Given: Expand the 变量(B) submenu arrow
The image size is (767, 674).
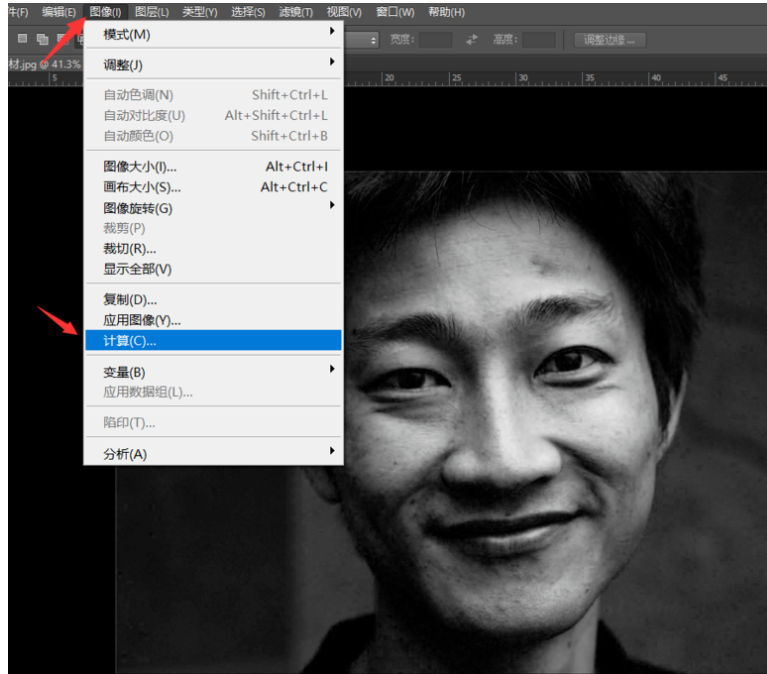Looking at the screenshot, I should click(x=332, y=368).
